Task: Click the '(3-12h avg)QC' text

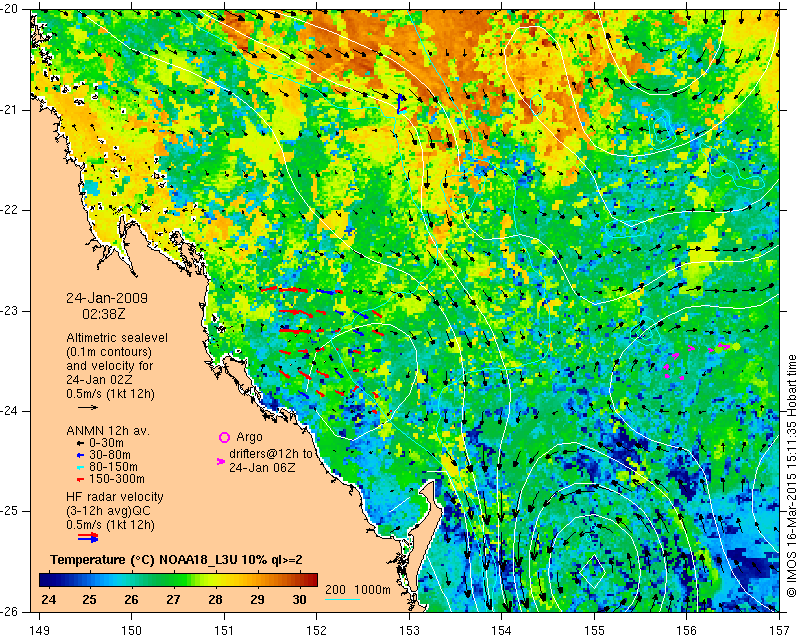Action: coord(108,511)
